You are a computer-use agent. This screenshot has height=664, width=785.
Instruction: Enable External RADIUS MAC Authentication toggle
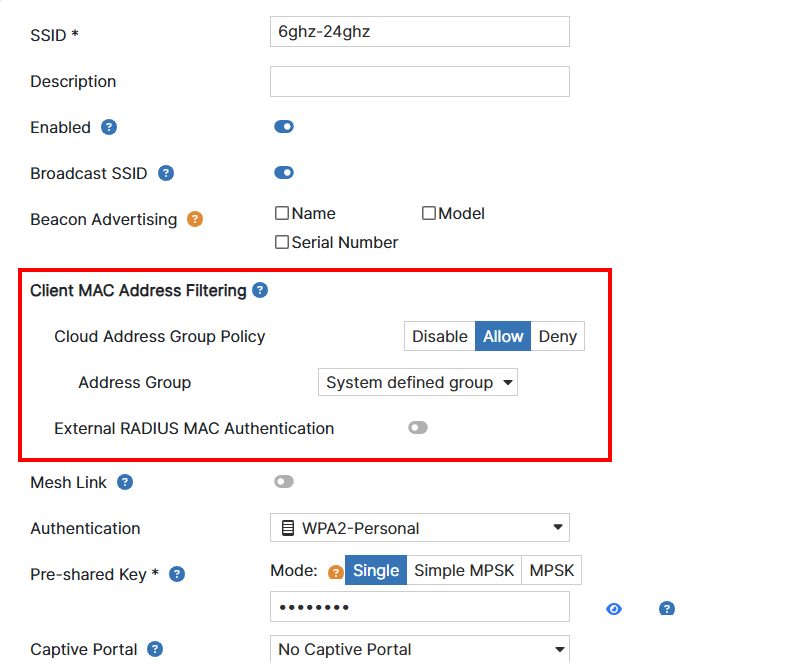[418, 428]
